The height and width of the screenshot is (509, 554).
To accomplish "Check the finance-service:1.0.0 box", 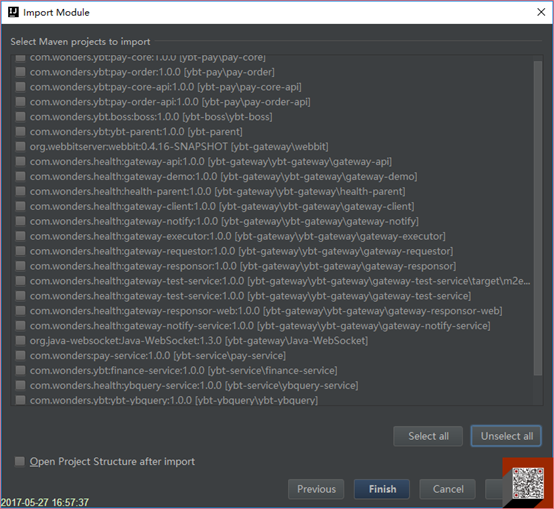I will (20, 370).
